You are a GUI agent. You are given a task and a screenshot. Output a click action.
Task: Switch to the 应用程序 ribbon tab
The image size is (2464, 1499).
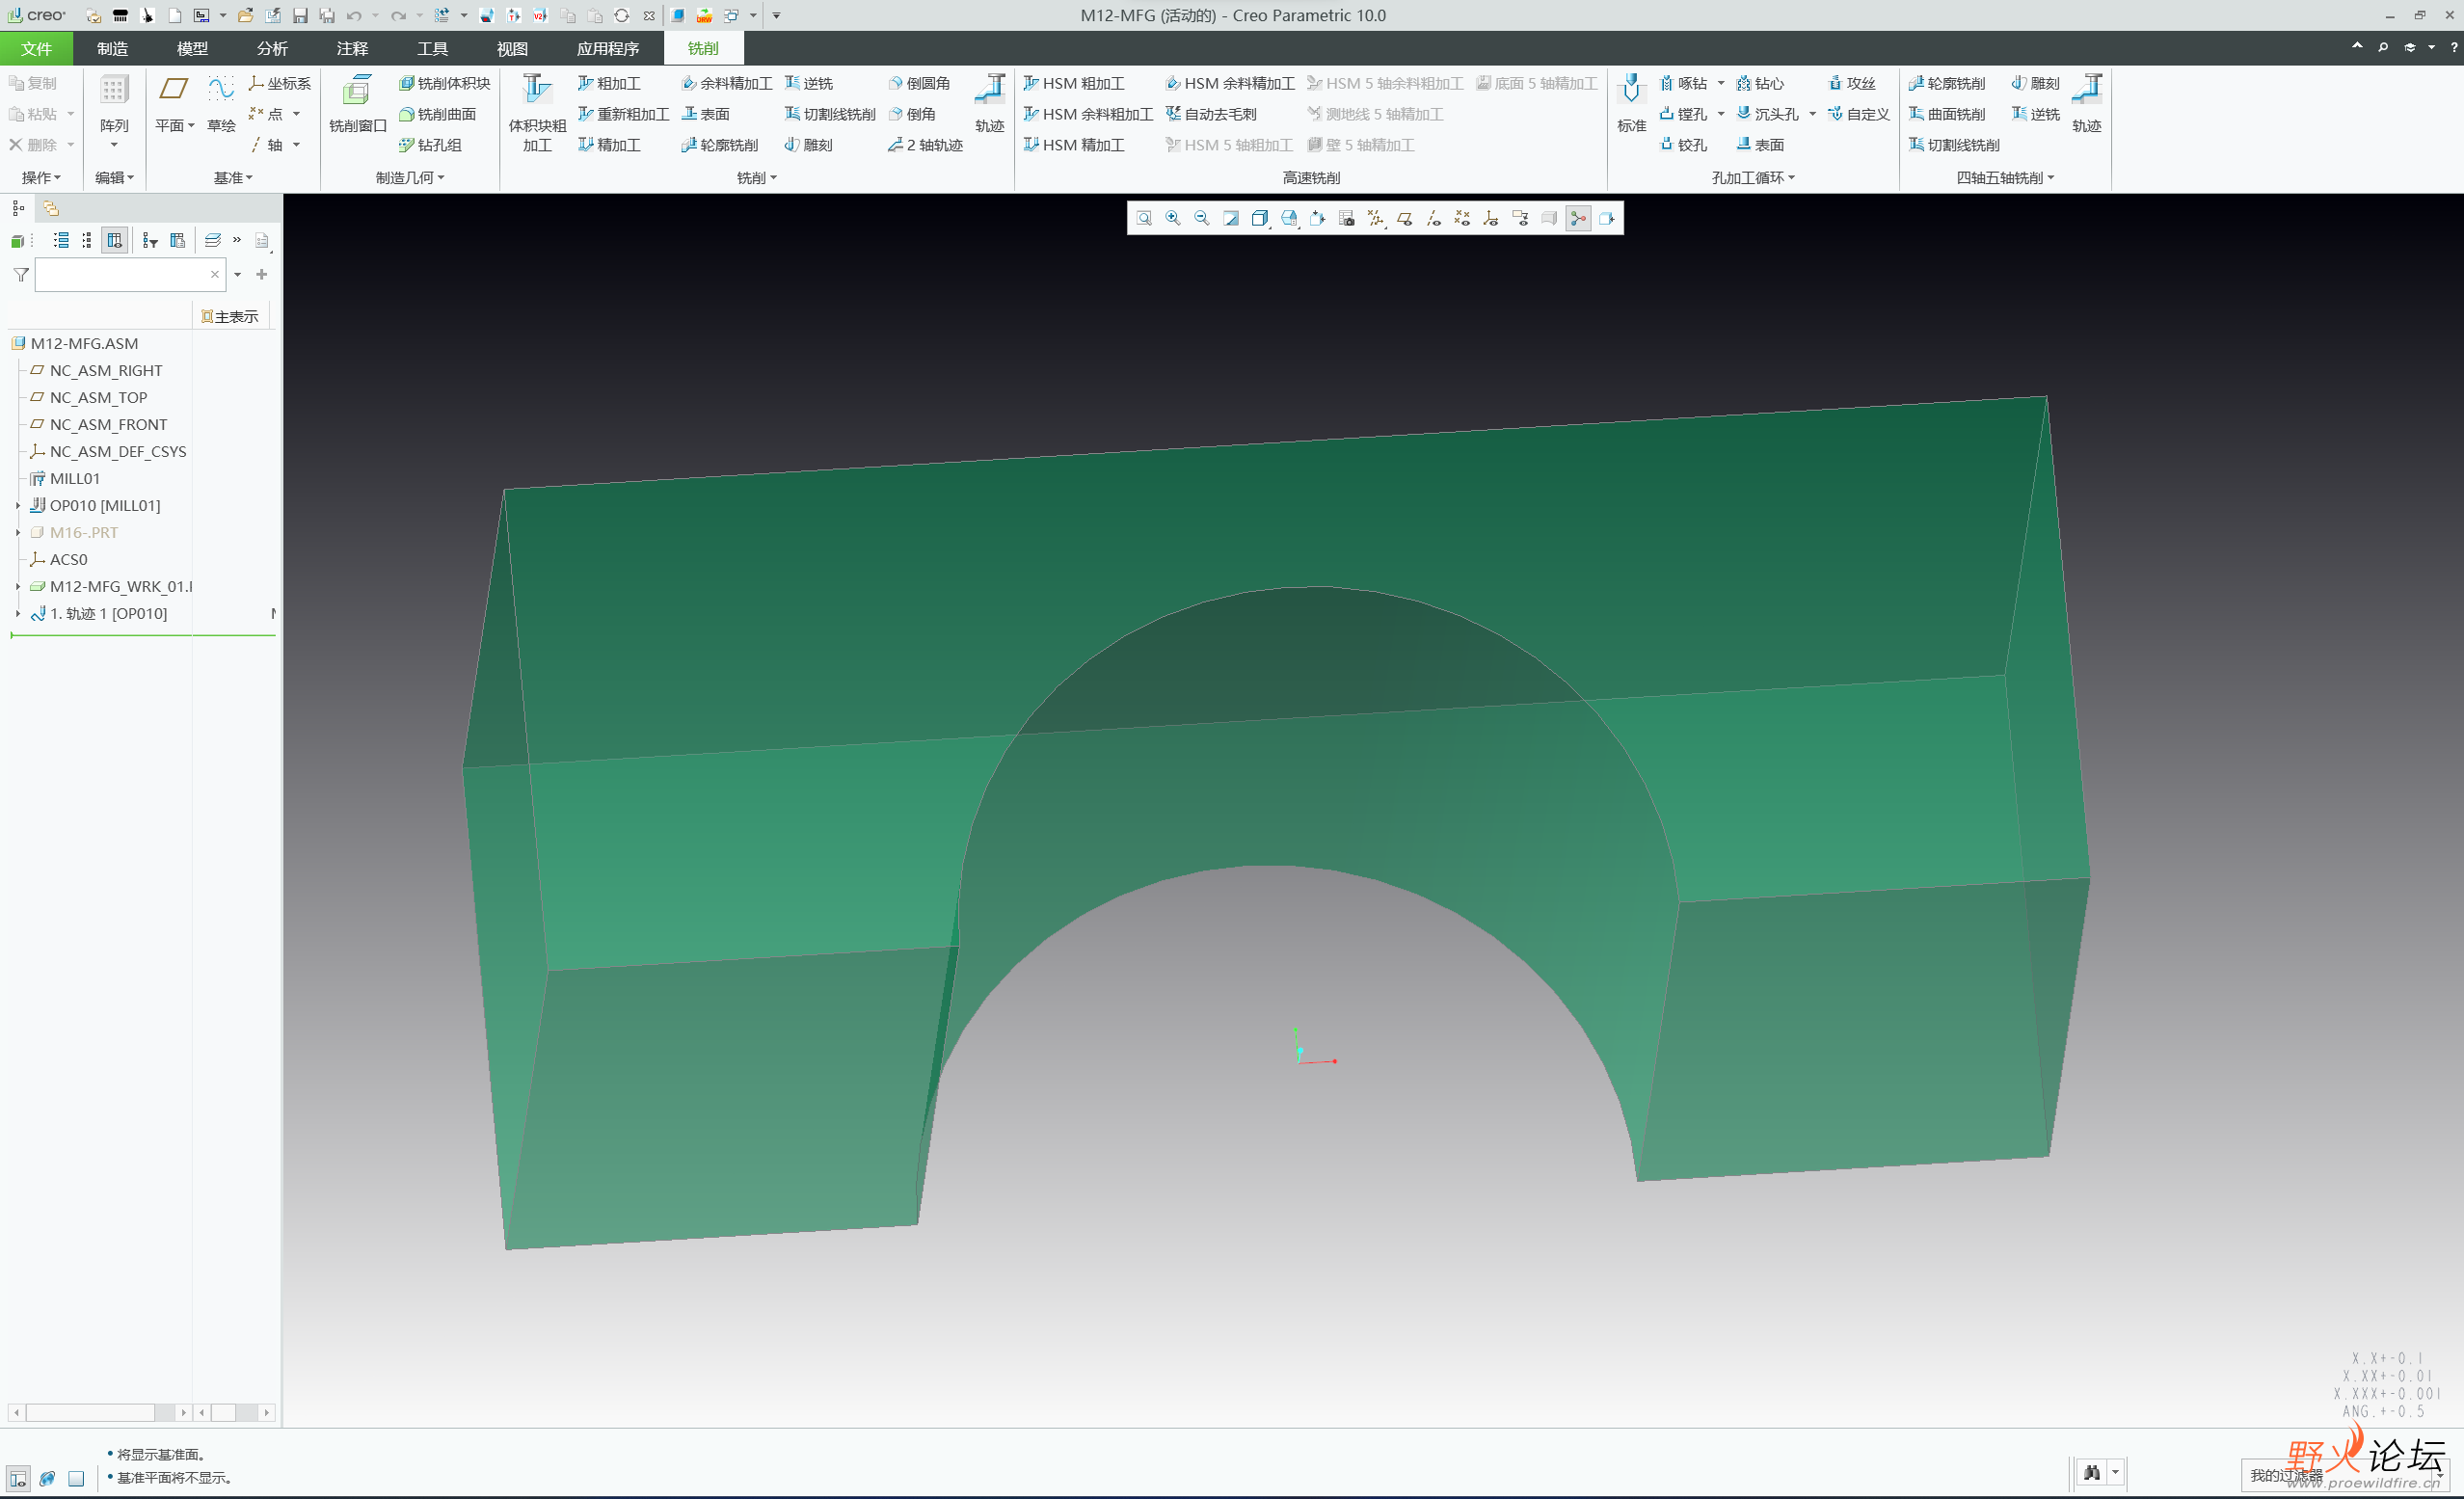(608, 48)
